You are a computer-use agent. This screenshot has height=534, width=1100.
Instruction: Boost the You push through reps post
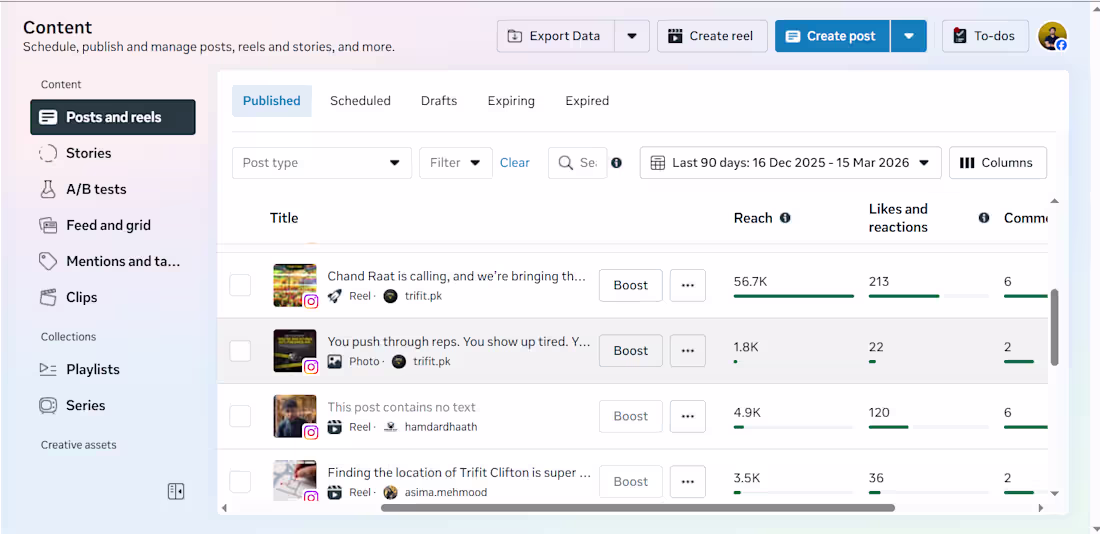(x=631, y=351)
